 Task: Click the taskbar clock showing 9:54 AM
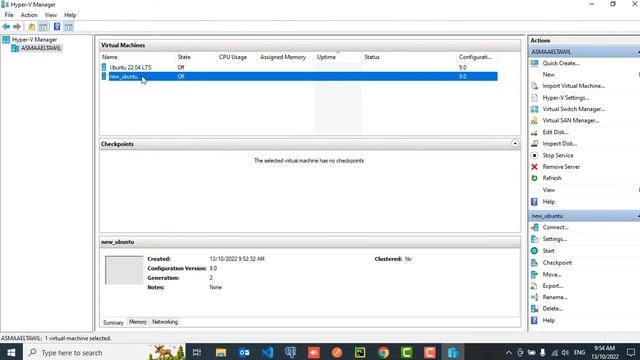(605, 352)
